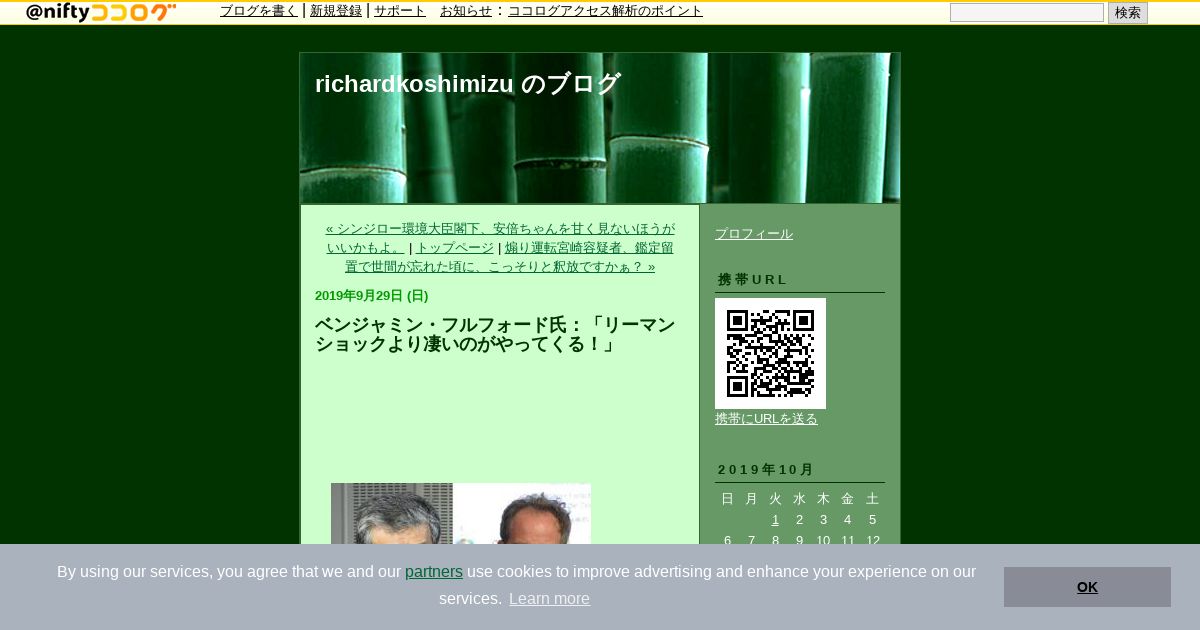This screenshot has height=630, width=1200.
Task: Click the post date 2019年9月29日 (日)
Action: pos(372,296)
